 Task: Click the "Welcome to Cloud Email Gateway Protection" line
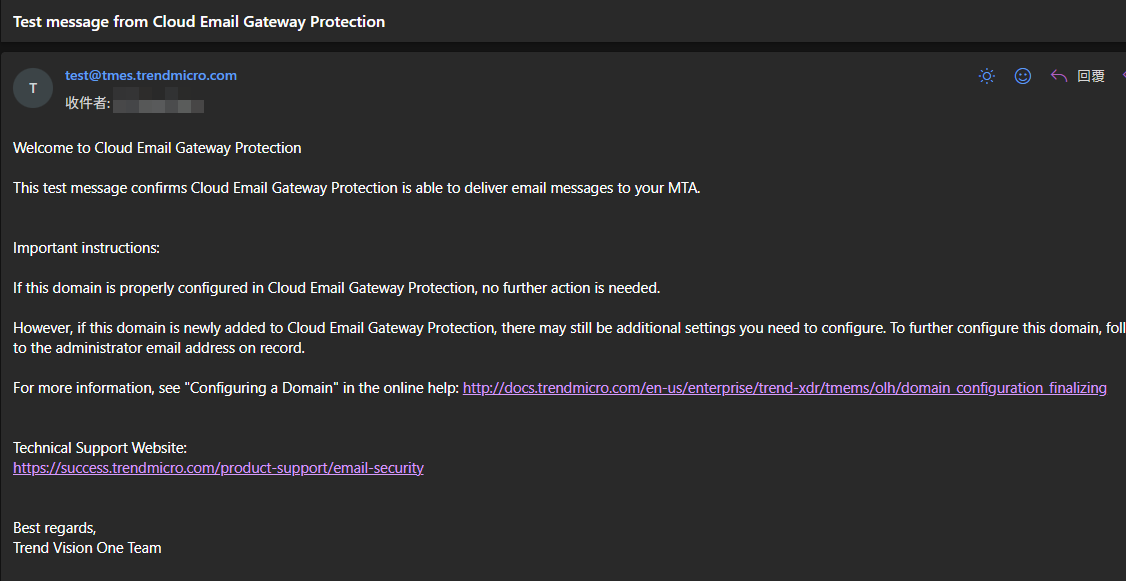coord(157,148)
